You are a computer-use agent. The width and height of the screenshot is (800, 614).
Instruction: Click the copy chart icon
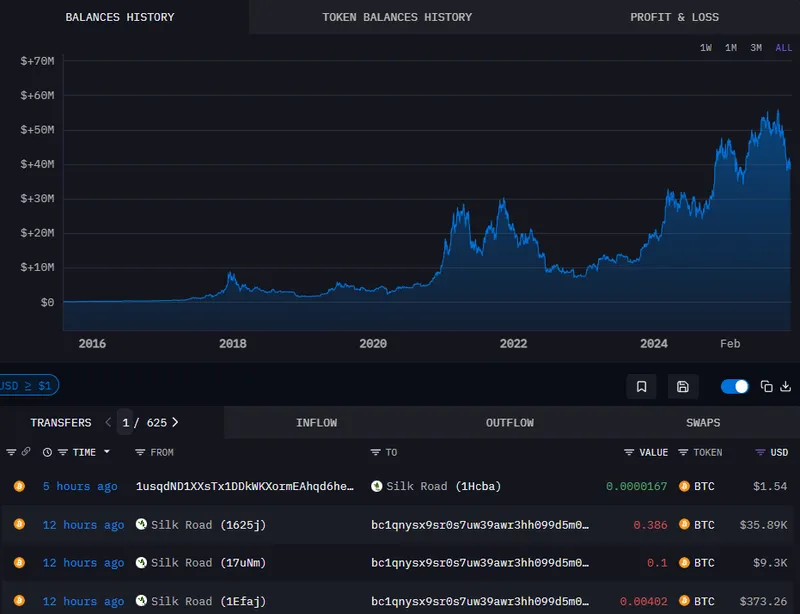[x=766, y=385]
